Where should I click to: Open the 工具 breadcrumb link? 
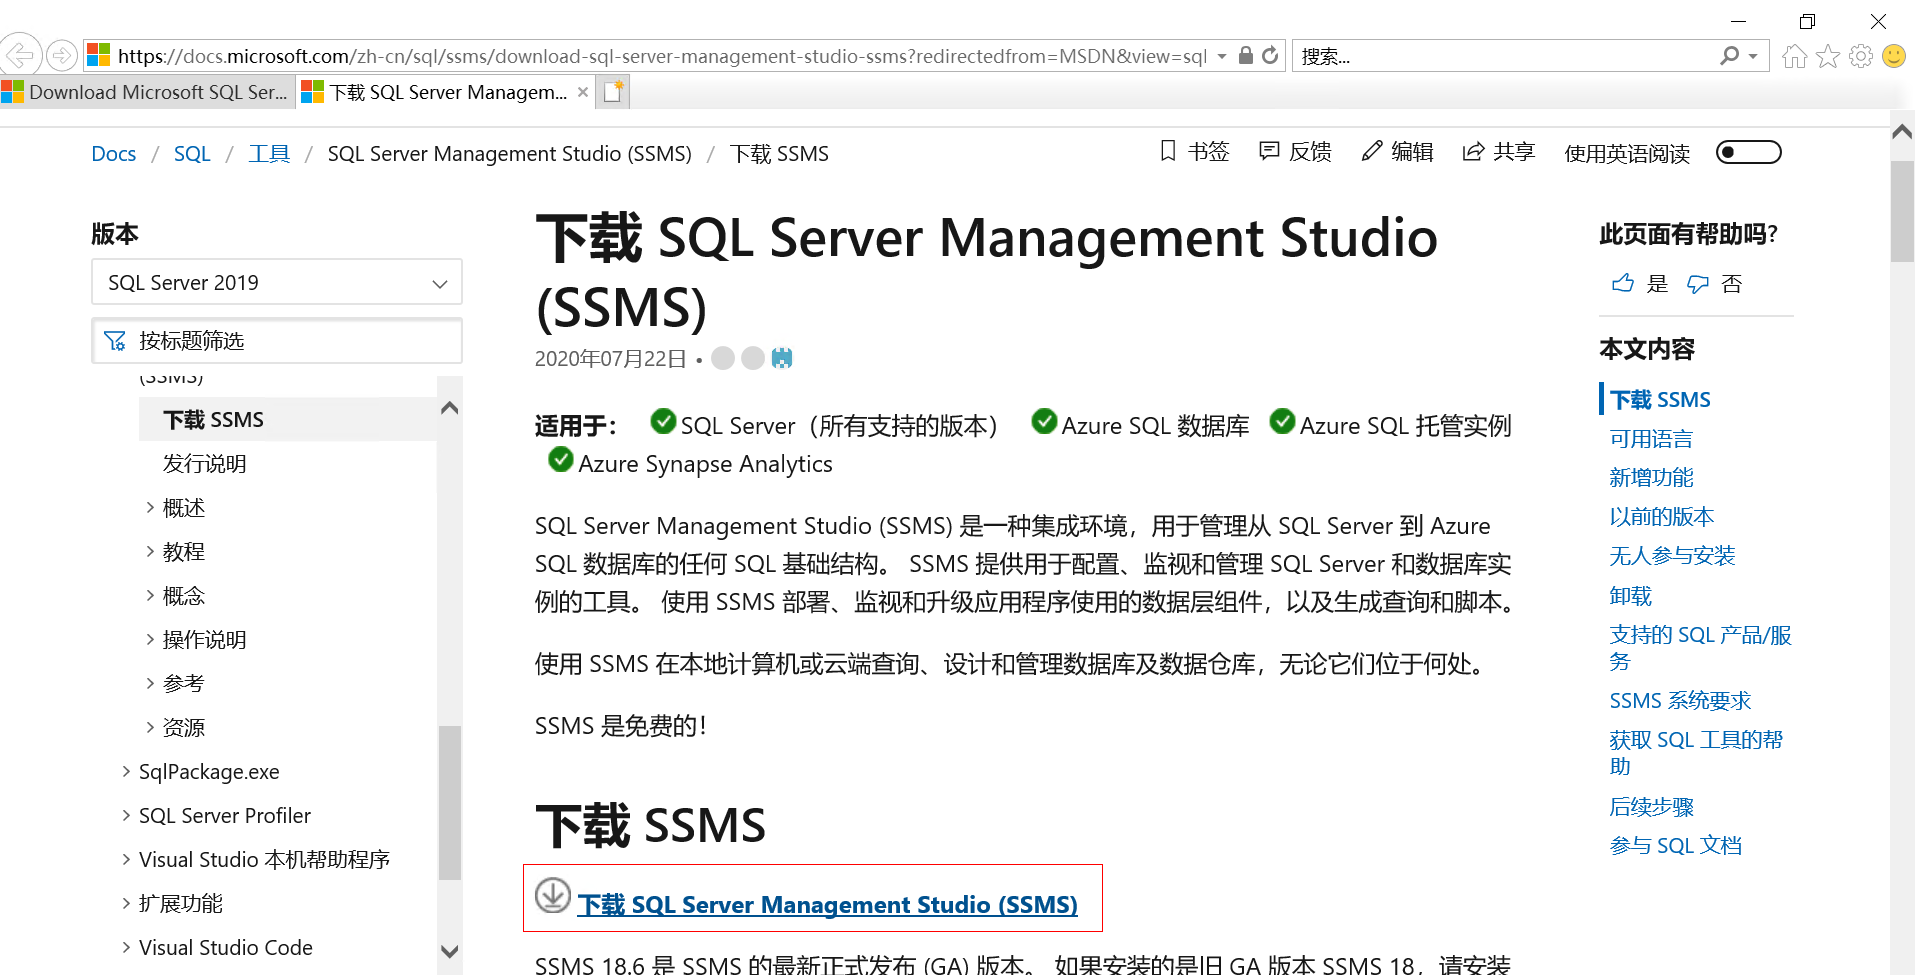pos(269,154)
